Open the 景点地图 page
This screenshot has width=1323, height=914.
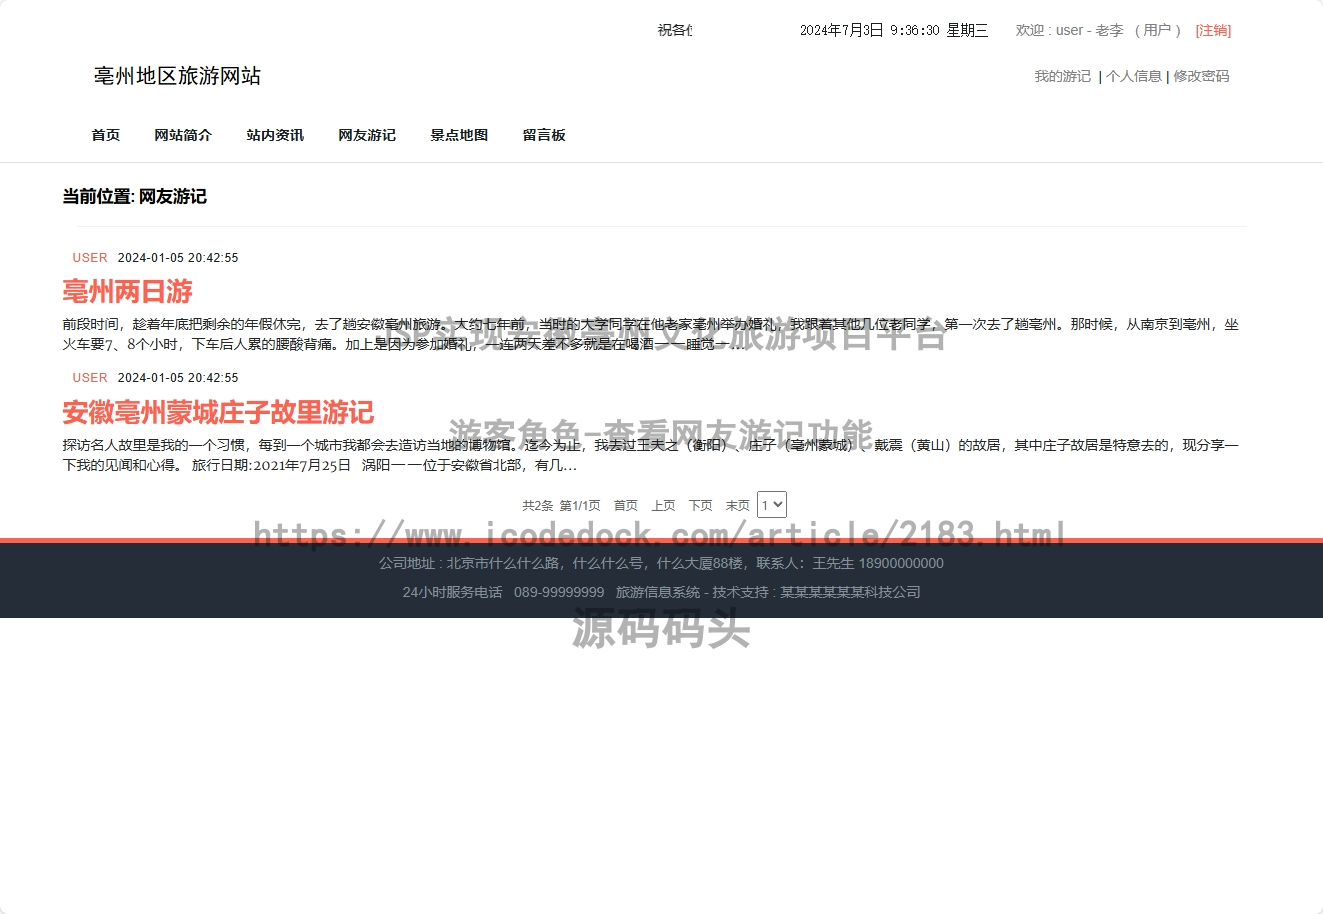tap(459, 135)
